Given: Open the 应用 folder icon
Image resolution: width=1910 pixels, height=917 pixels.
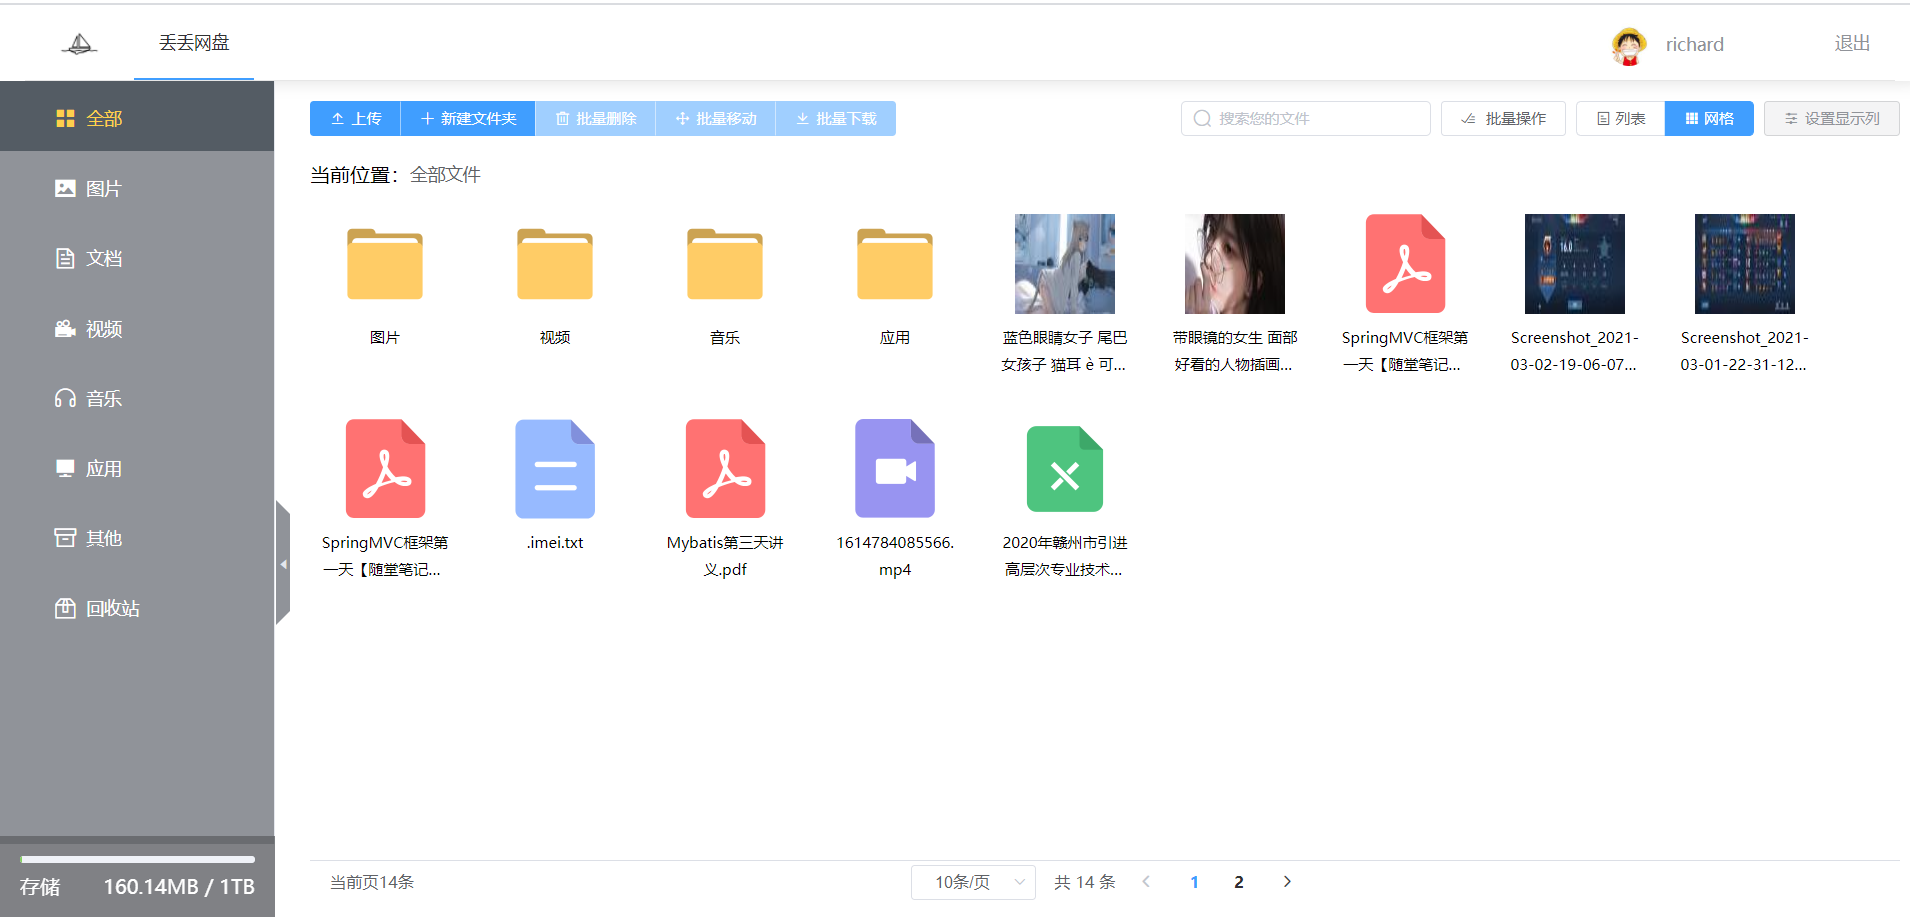Looking at the screenshot, I should (895, 264).
